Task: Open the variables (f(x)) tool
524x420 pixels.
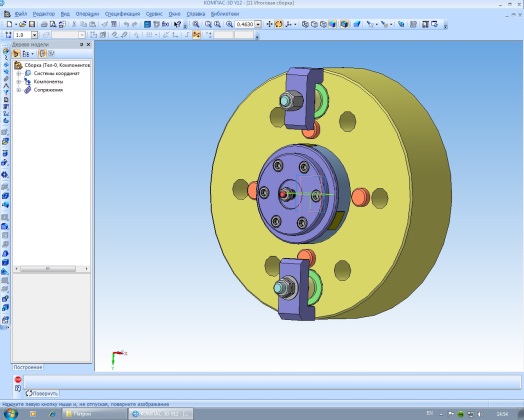Action: point(165,24)
